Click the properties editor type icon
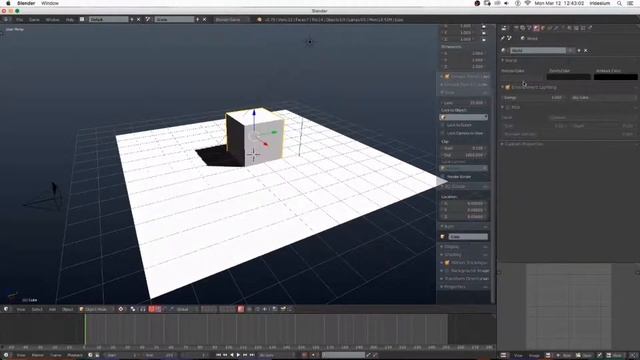The height and width of the screenshot is (360, 640). 504,28
